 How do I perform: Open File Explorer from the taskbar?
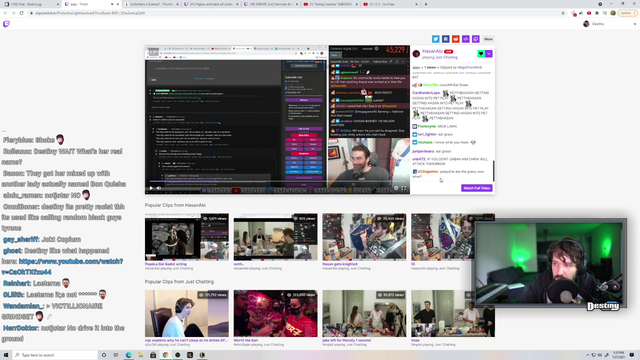point(141,355)
